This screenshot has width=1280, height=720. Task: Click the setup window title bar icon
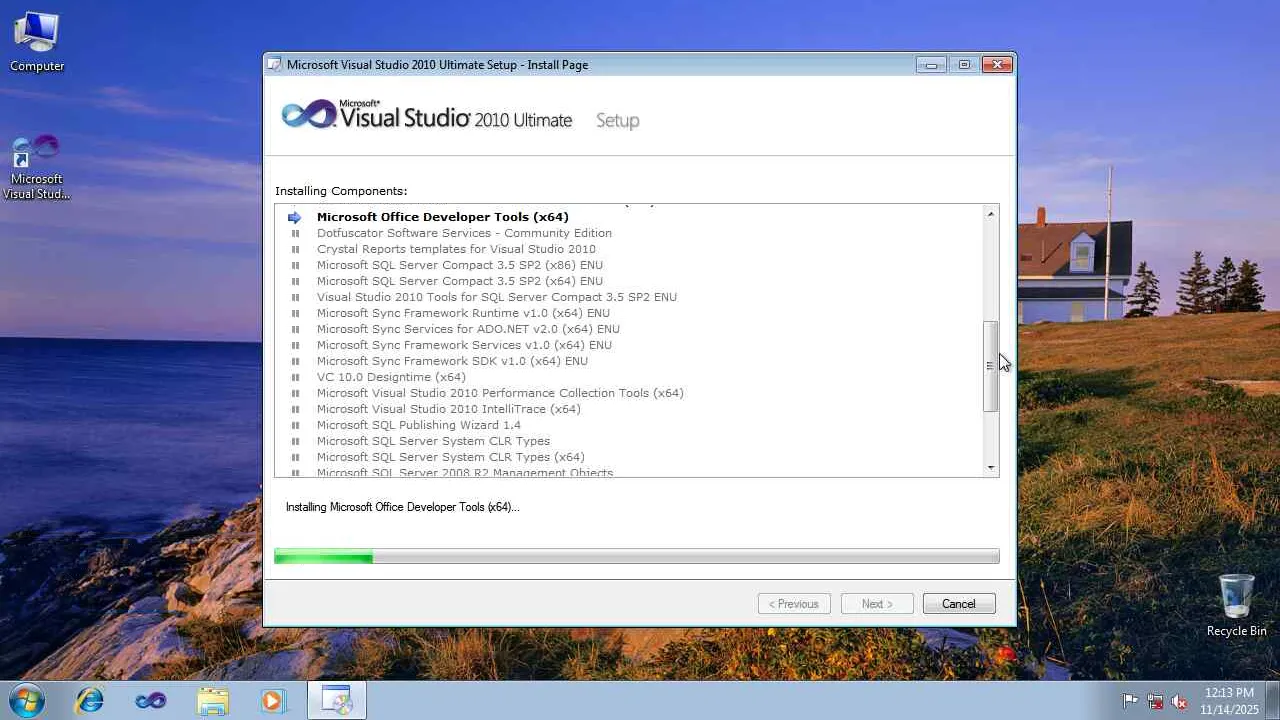(275, 65)
